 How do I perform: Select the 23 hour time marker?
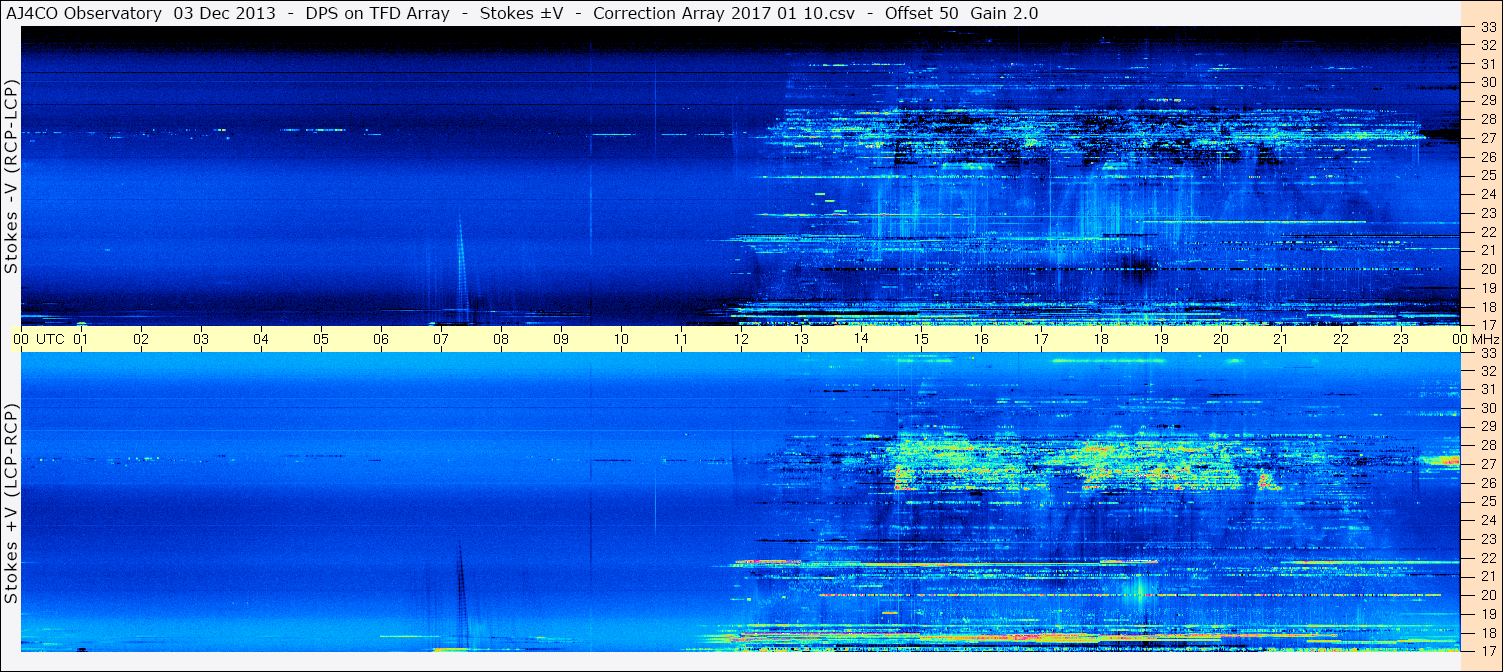tap(1401, 339)
